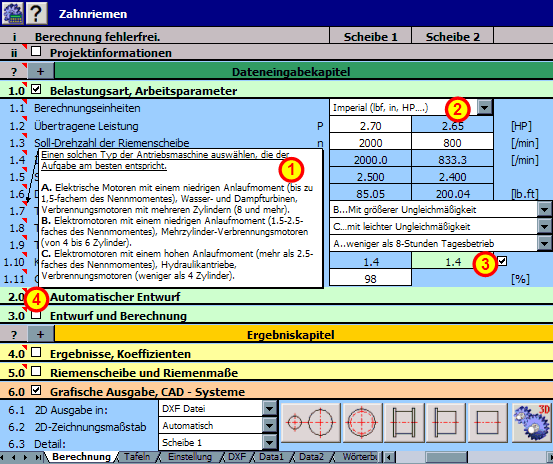The width and height of the screenshot is (553, 464).
Task: Edit efficiency value 98 percent field
Action: [x=370, y=279]
